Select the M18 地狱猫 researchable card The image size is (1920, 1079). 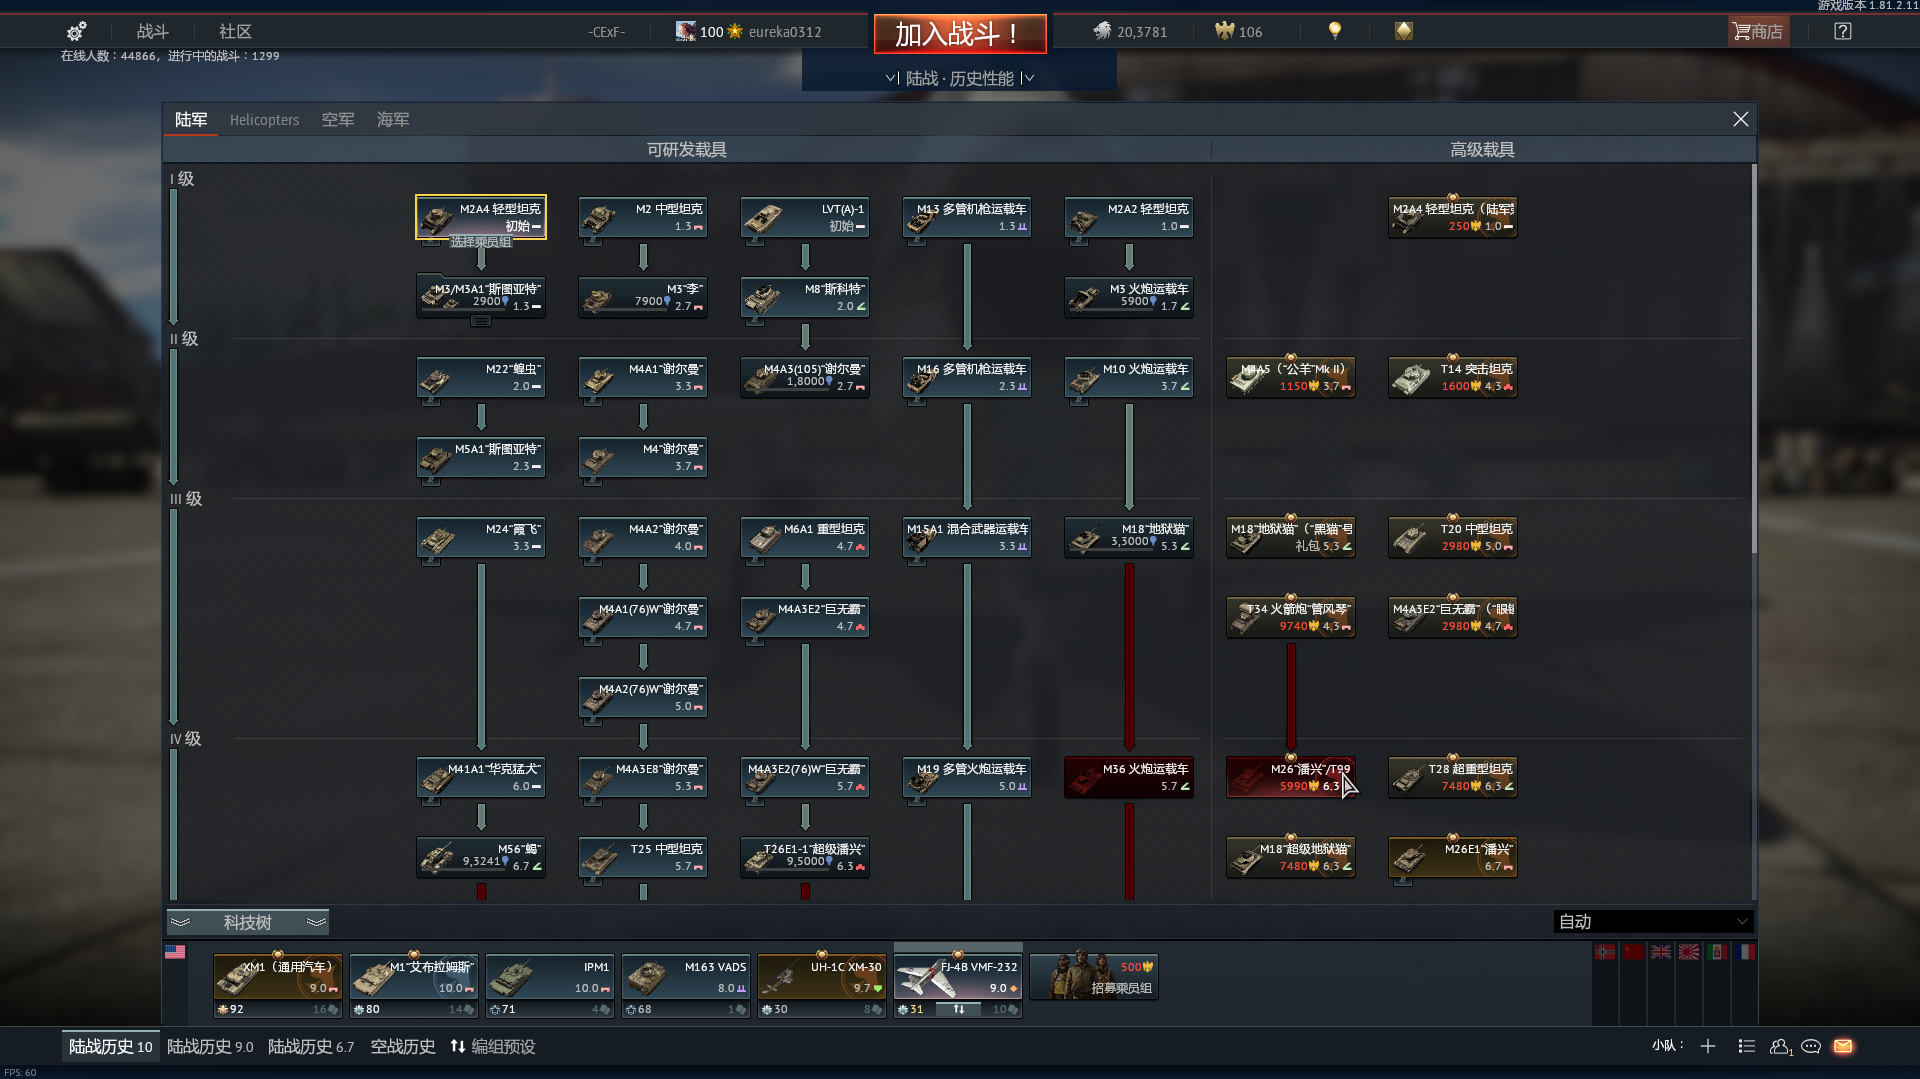pyautogui.click(x=1129, y=537)
